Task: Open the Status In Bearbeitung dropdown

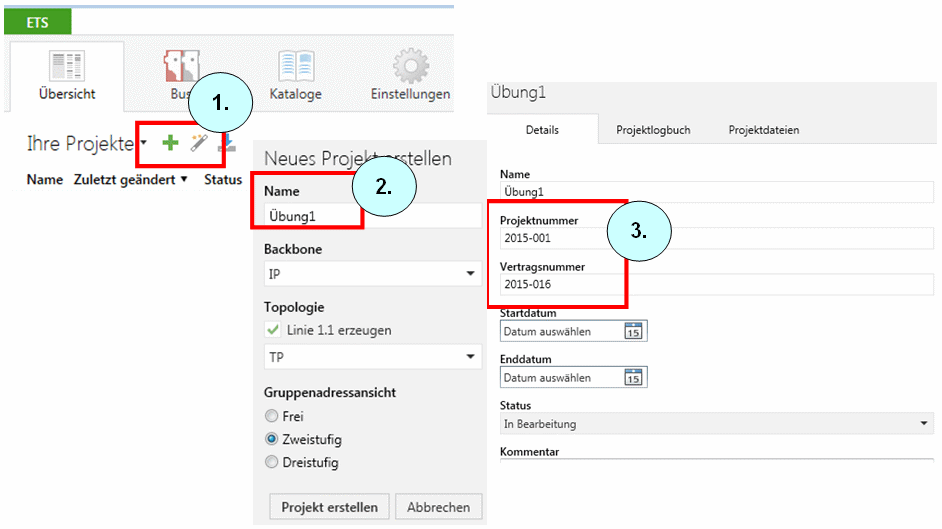Action: click(923, 424)
